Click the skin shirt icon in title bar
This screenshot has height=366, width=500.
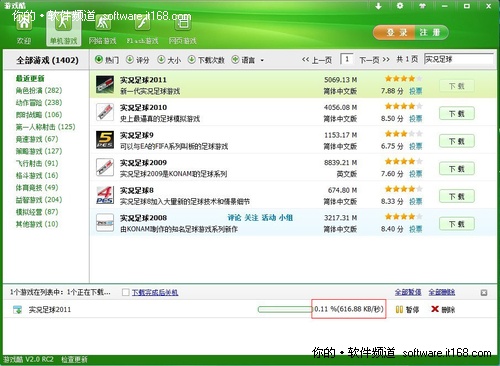tap(422, 6)
